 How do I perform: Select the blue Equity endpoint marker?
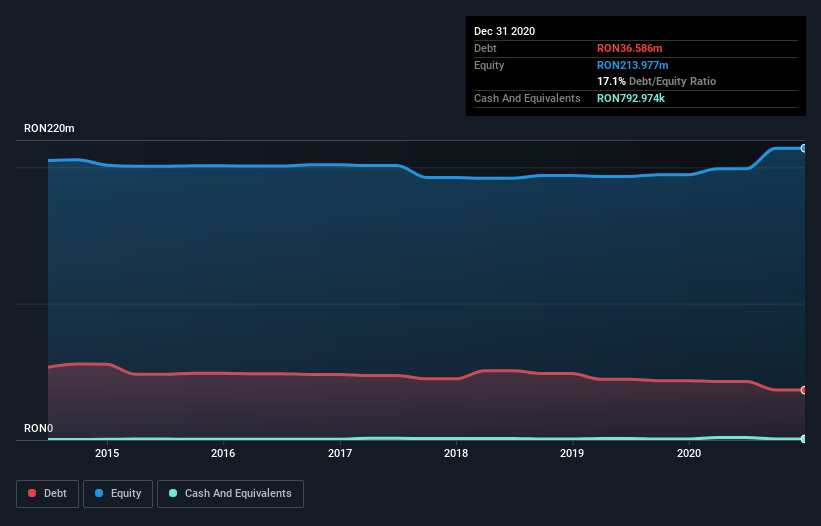(x=804, y=148)
